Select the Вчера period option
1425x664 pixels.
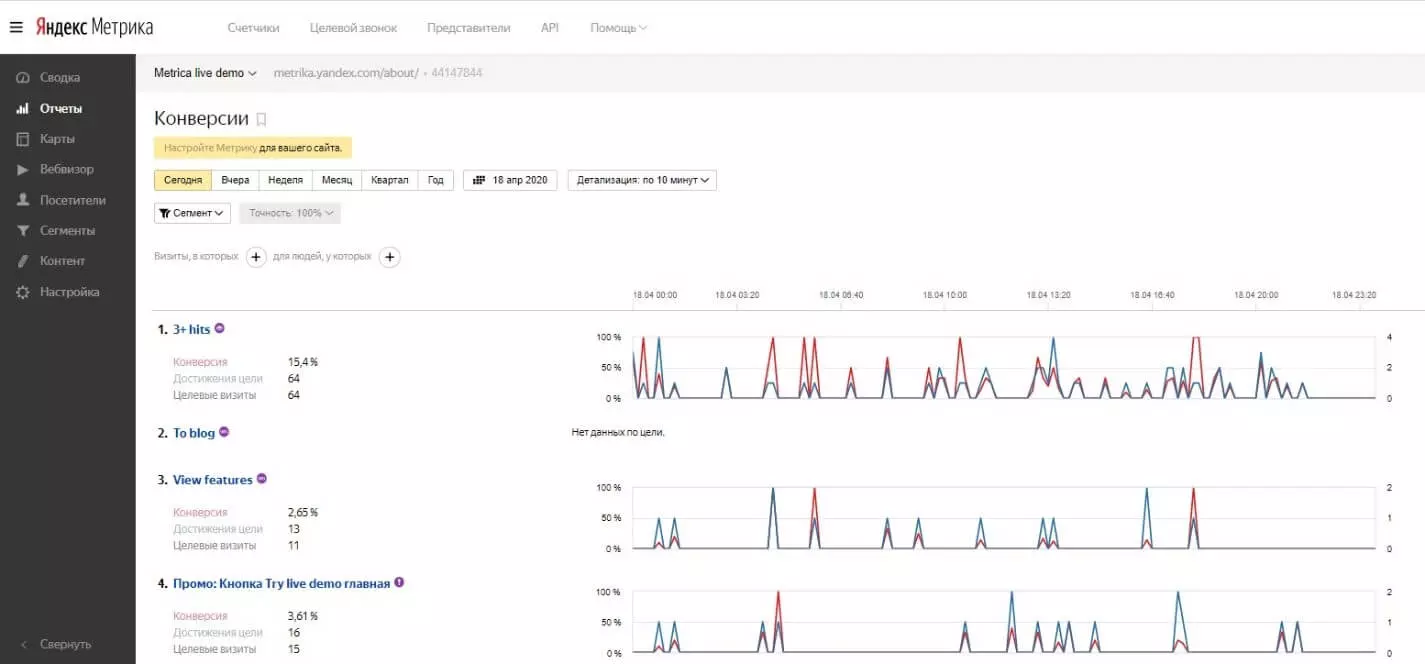click(x=235, y=180)
